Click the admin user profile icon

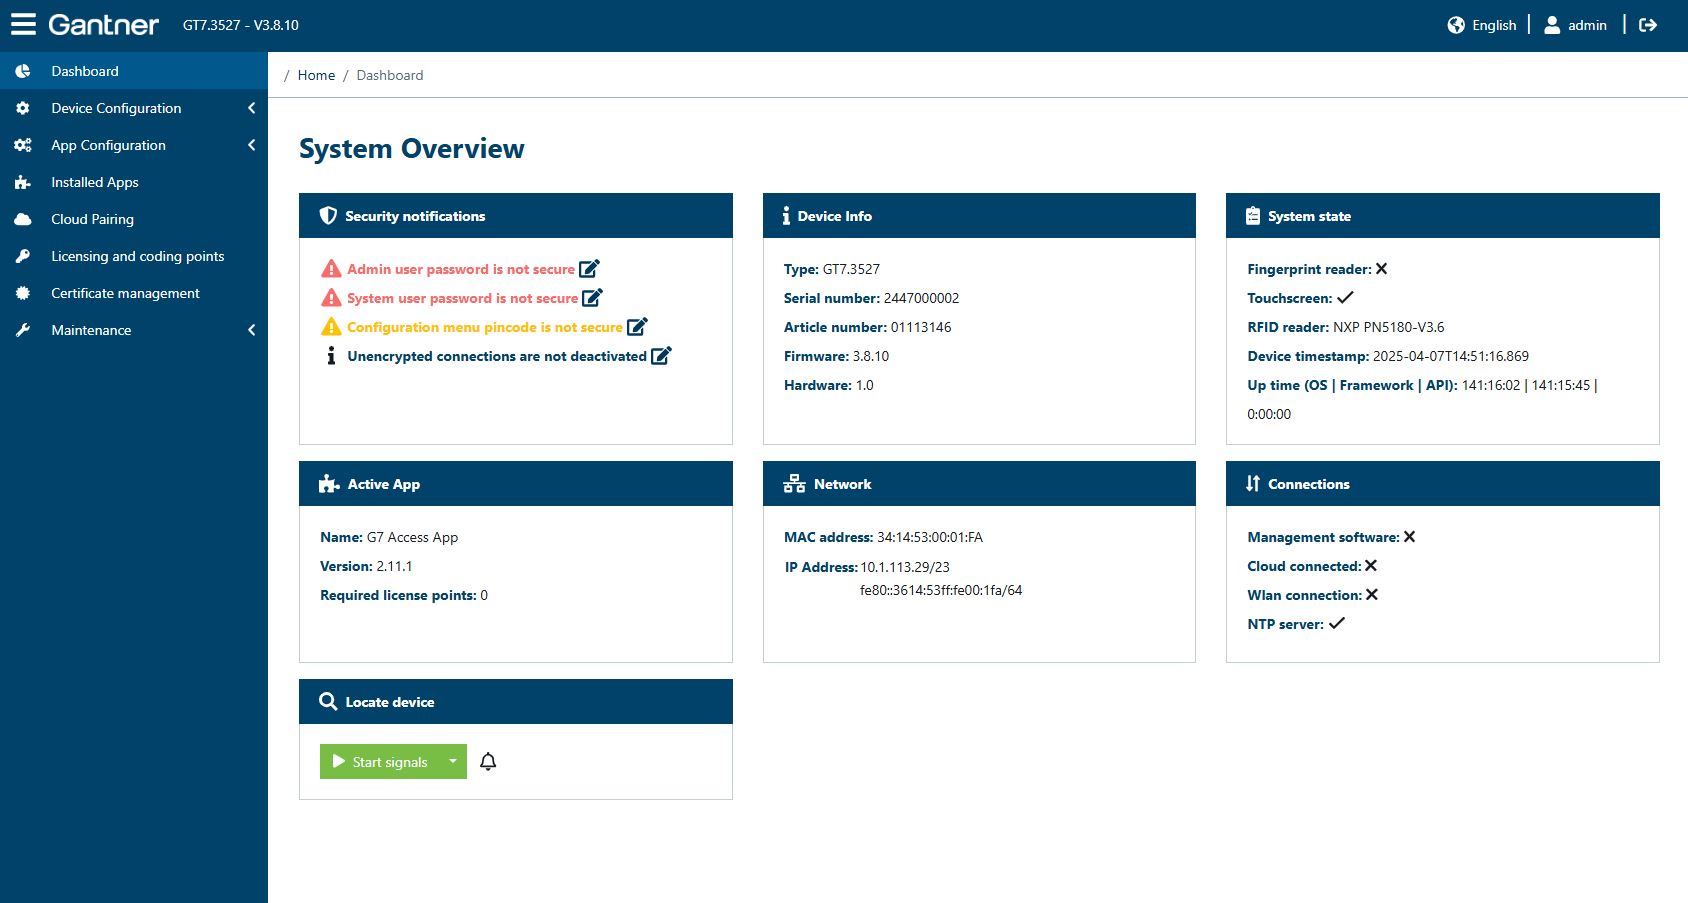pyautogui.click(x=1552, y=25)
